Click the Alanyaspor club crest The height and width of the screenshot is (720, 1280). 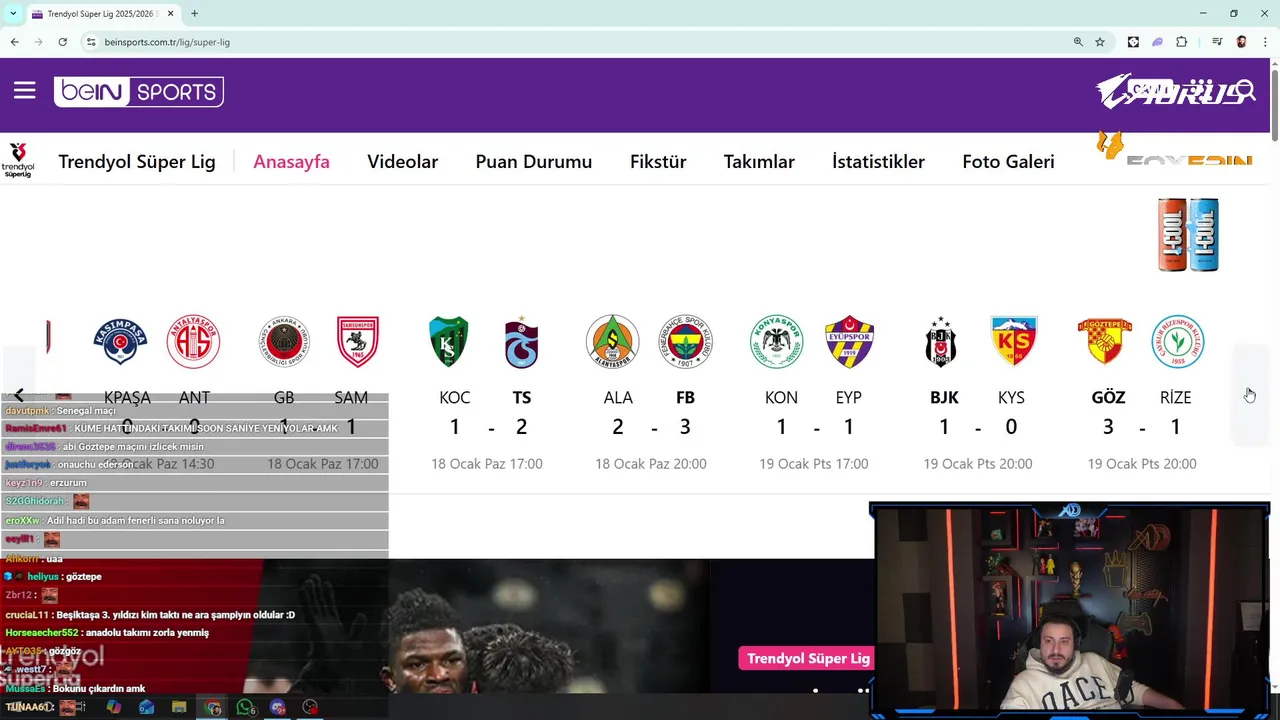pos(612,342)
